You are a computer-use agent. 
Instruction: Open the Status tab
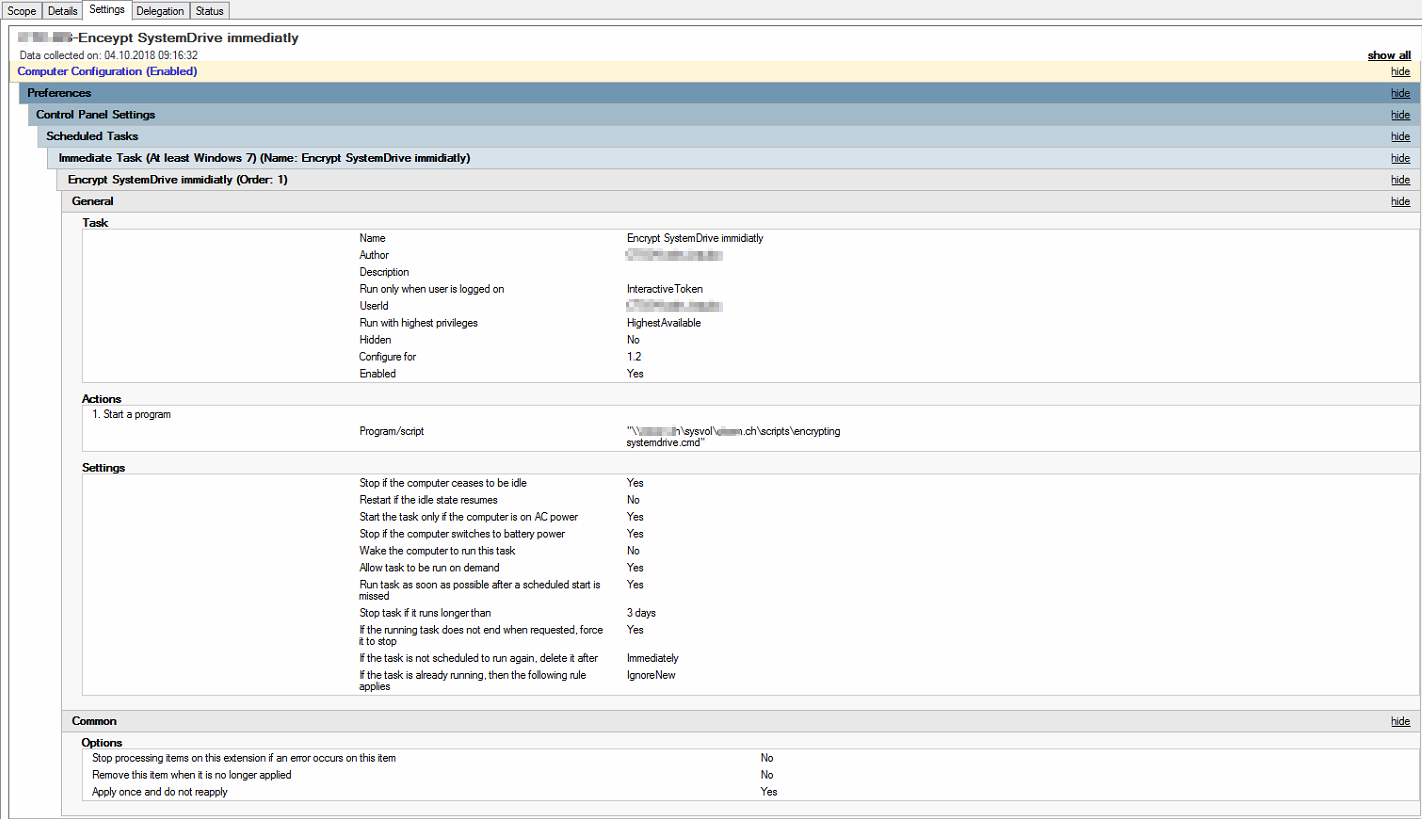pos(210,11)
